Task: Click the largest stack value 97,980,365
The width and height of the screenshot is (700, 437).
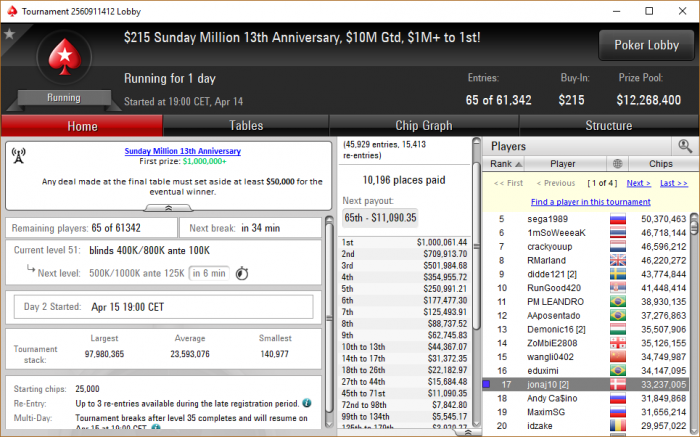Action: [x=104, y=354]
